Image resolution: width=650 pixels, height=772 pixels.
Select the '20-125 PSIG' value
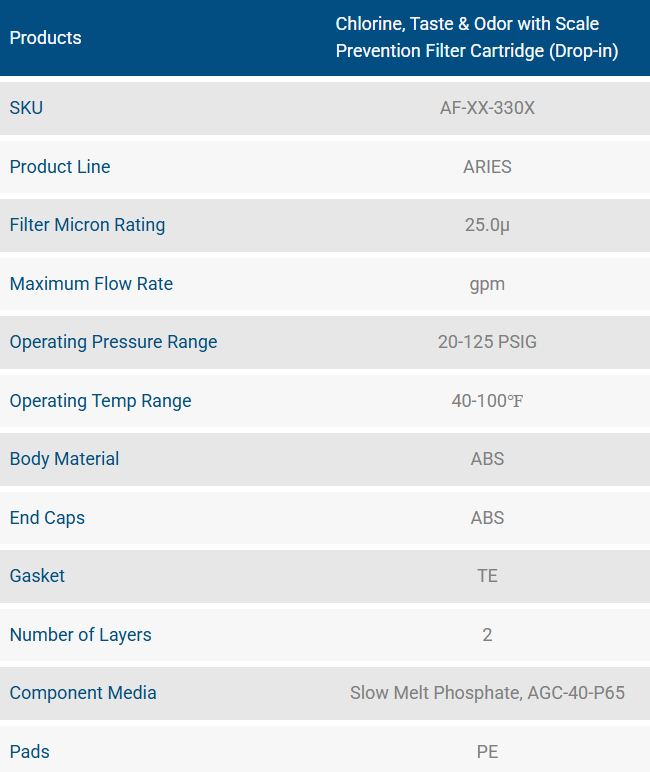[487, 342]
